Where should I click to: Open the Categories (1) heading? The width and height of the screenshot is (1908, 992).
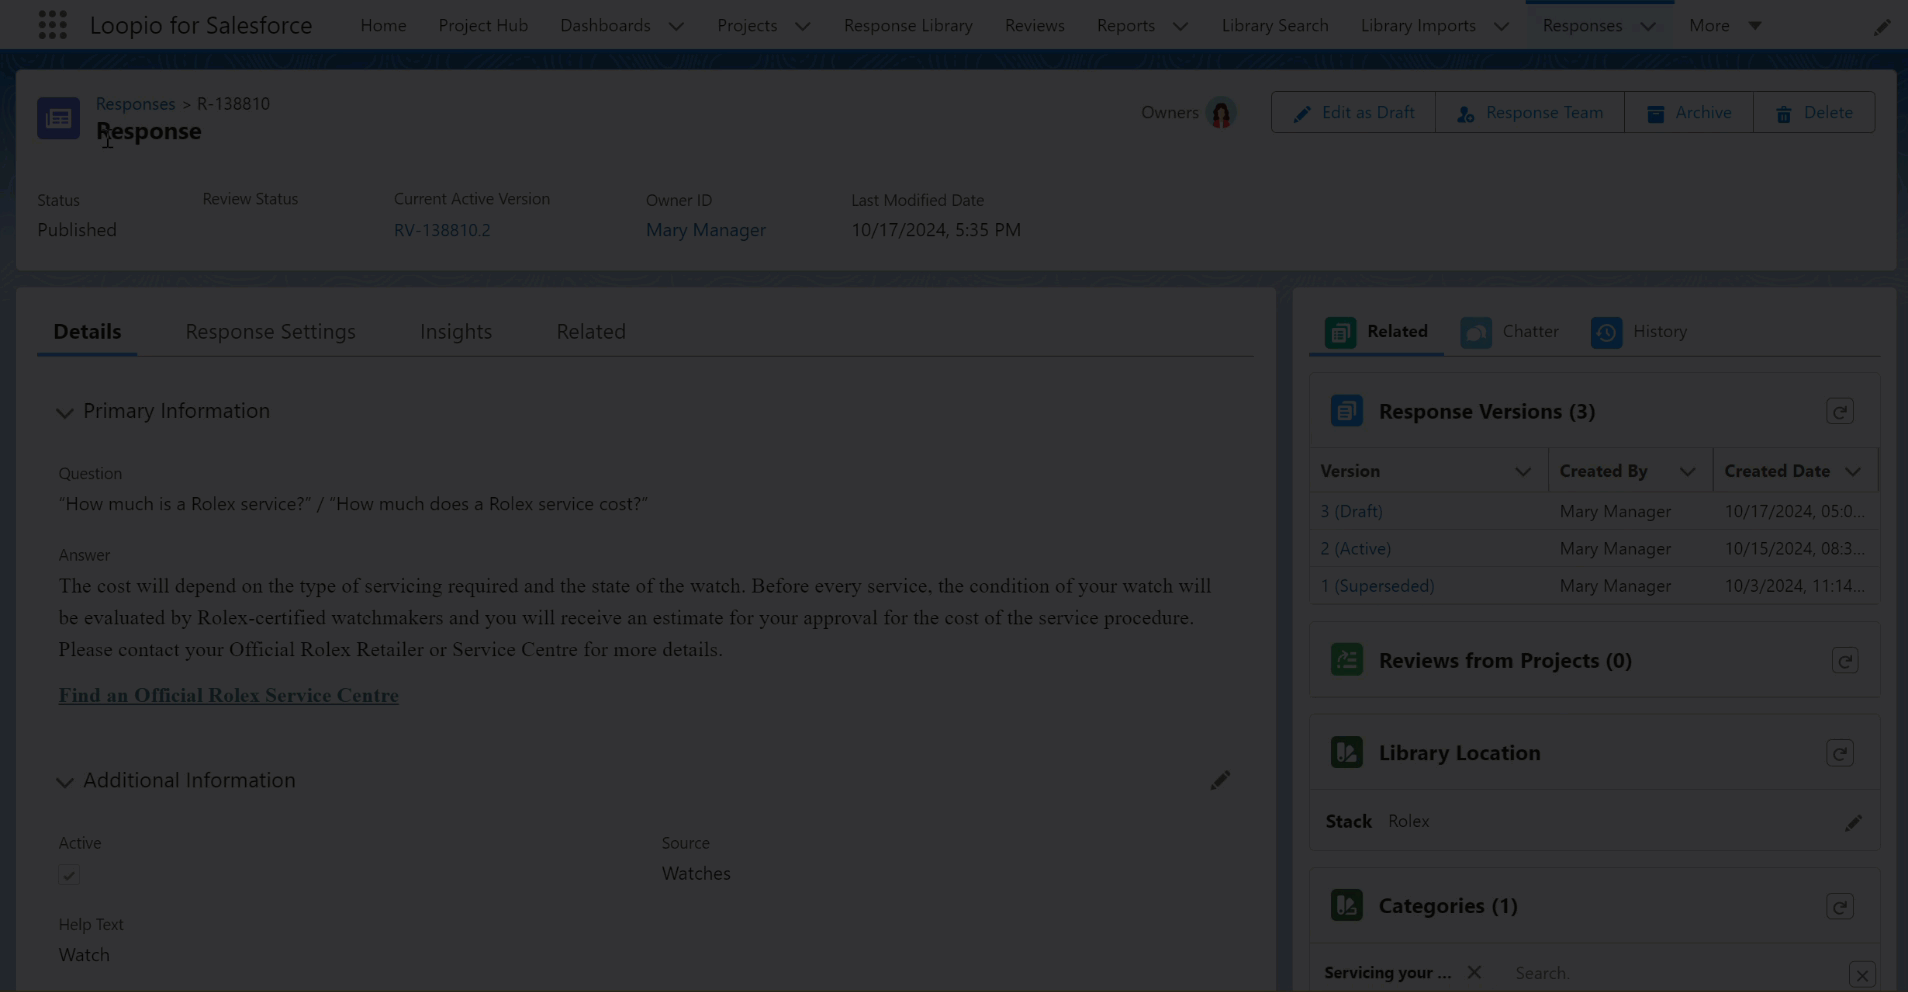click(x=1448, y=906)
